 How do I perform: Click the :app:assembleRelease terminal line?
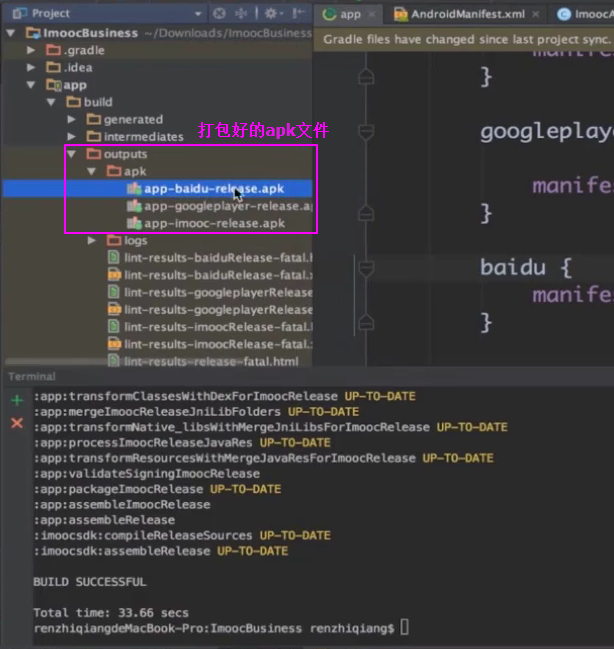[x=104, y=520]
